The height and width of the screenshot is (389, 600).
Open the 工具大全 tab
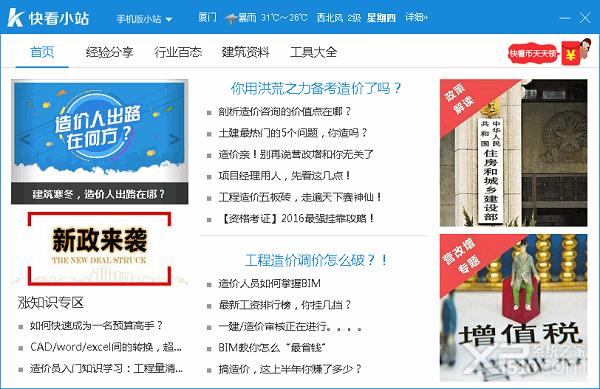click(x=313, y=52)
